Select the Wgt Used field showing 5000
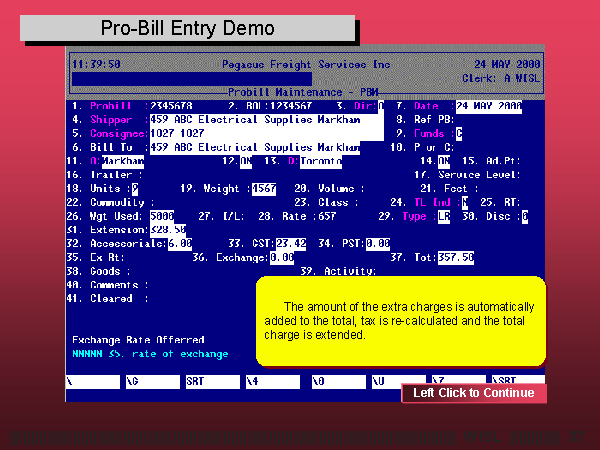The width and height of the screenshot is (600, 450). pos(161,216)
